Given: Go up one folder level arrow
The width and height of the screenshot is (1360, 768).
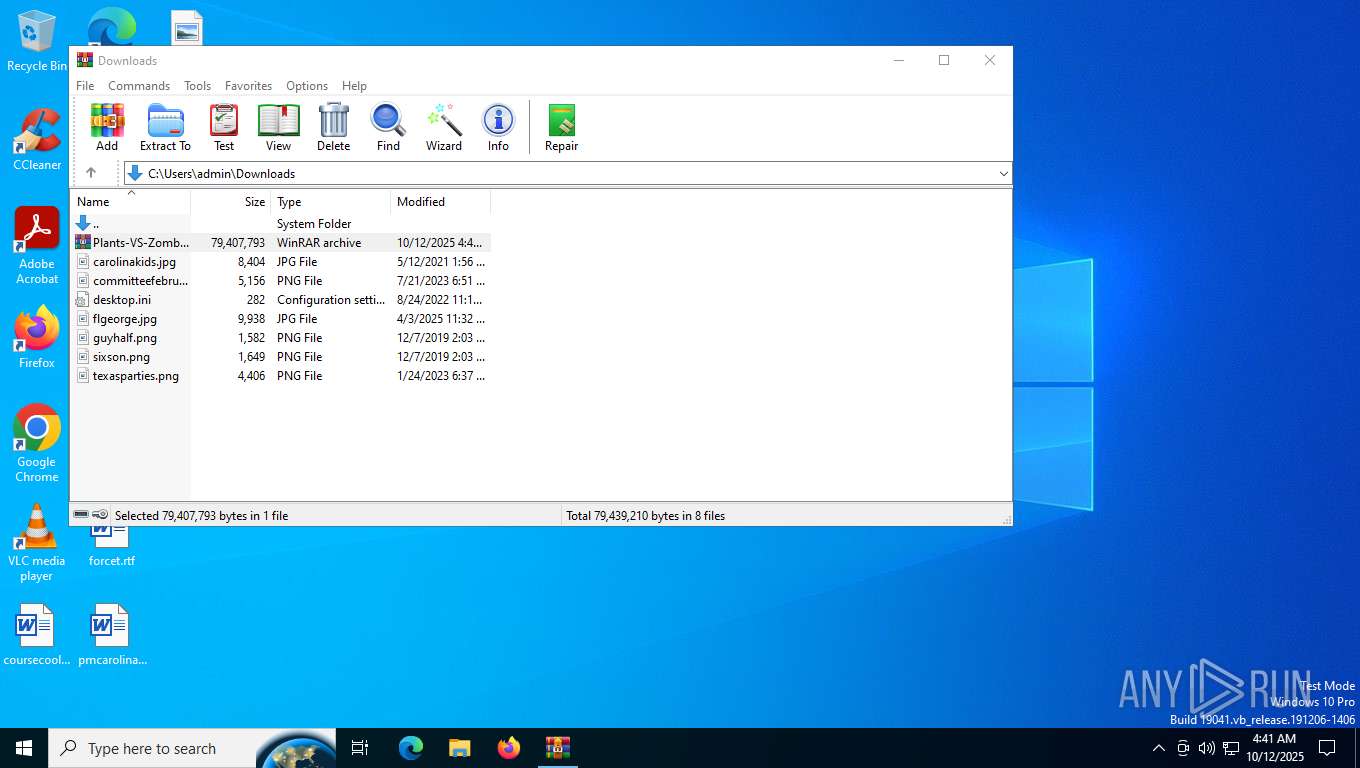Looking at the screenshot, I should tap(91, 173).
